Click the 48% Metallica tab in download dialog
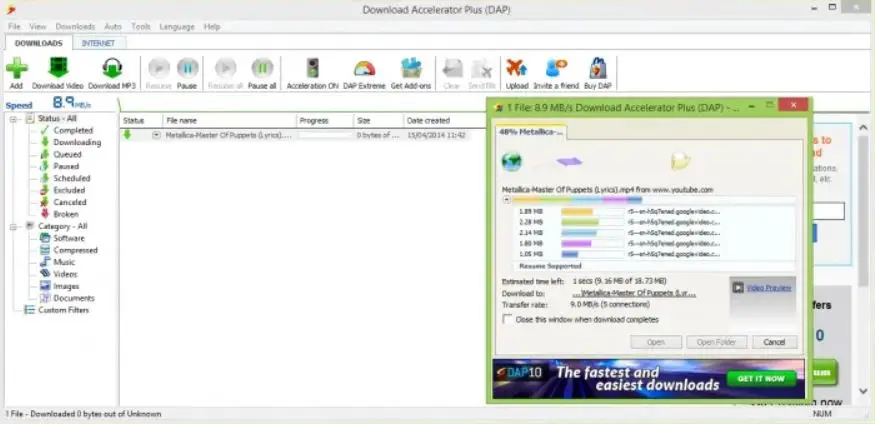 pyautogui.click(x=531, y=132)
